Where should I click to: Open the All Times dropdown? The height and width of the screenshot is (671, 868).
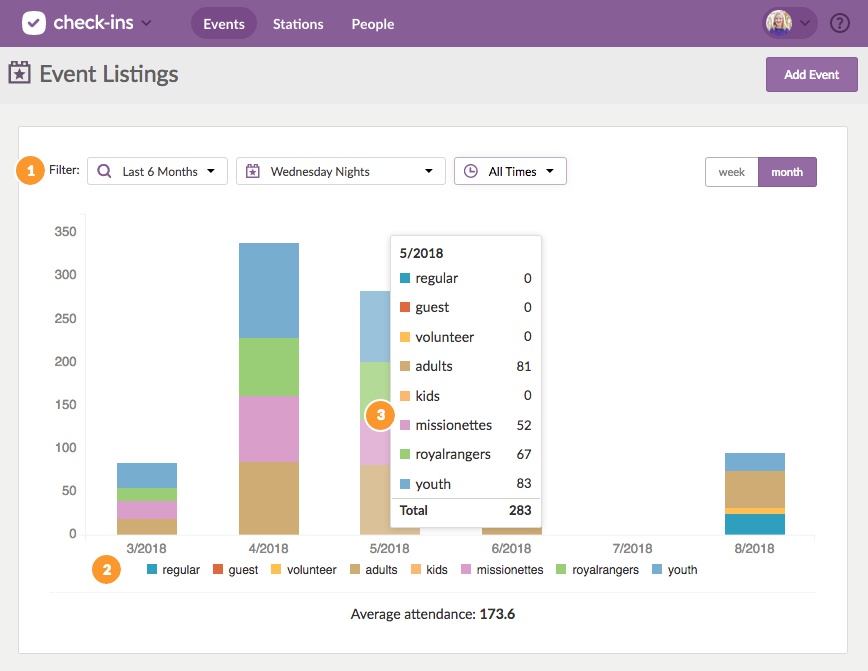tap(510, 171)
